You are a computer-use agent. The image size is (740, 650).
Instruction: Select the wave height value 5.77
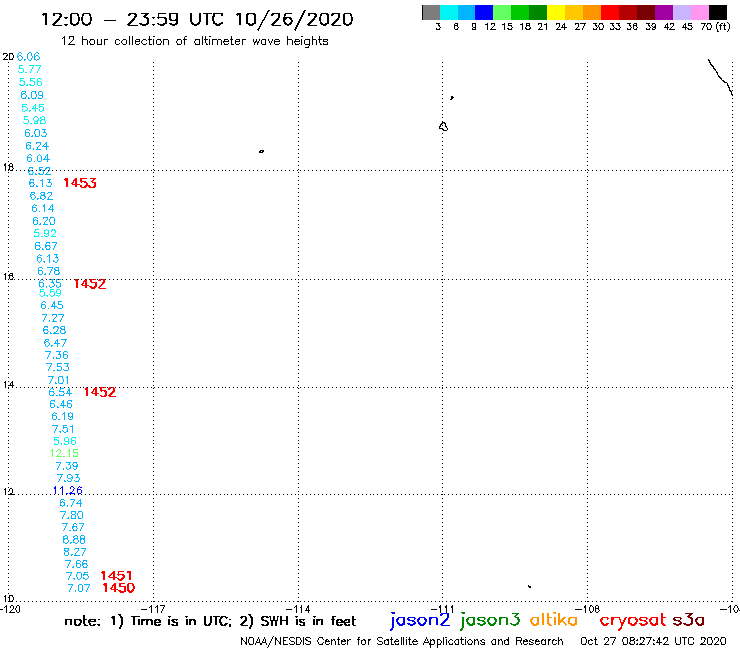pyautogui.click(x=30, y=69)
